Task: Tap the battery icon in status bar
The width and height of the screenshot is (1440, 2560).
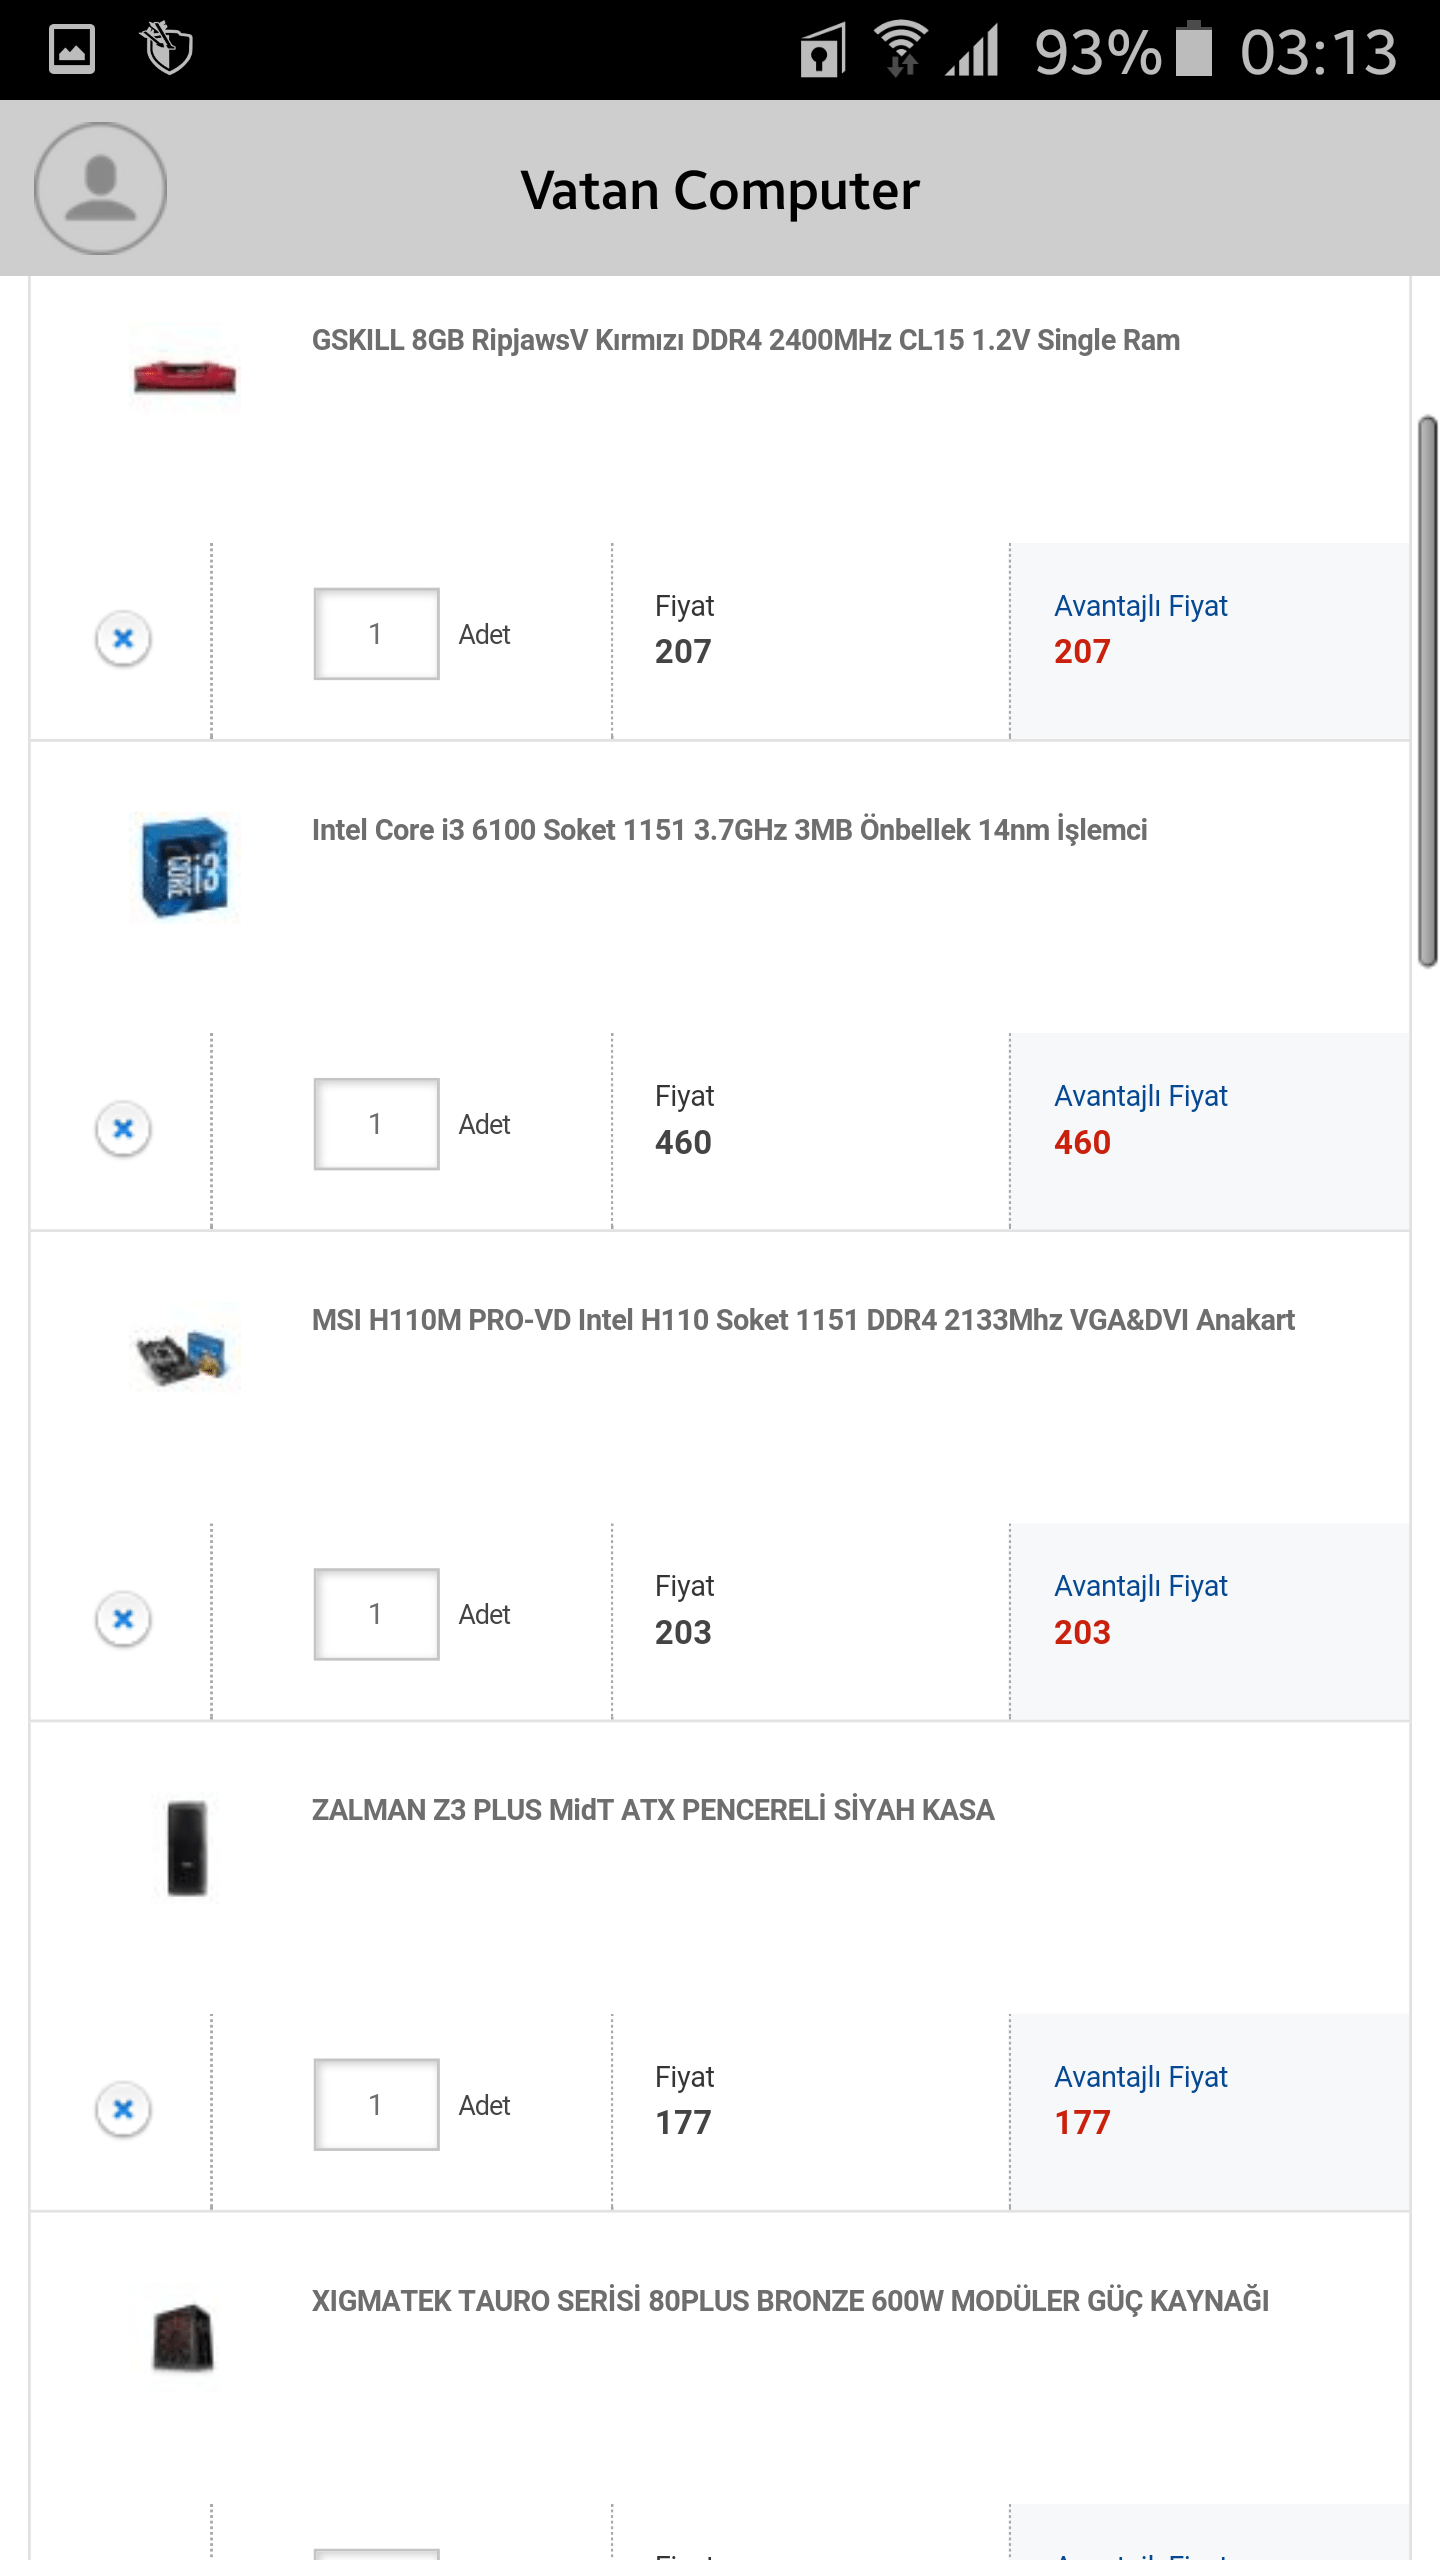Action: [x=1193, y=49]
